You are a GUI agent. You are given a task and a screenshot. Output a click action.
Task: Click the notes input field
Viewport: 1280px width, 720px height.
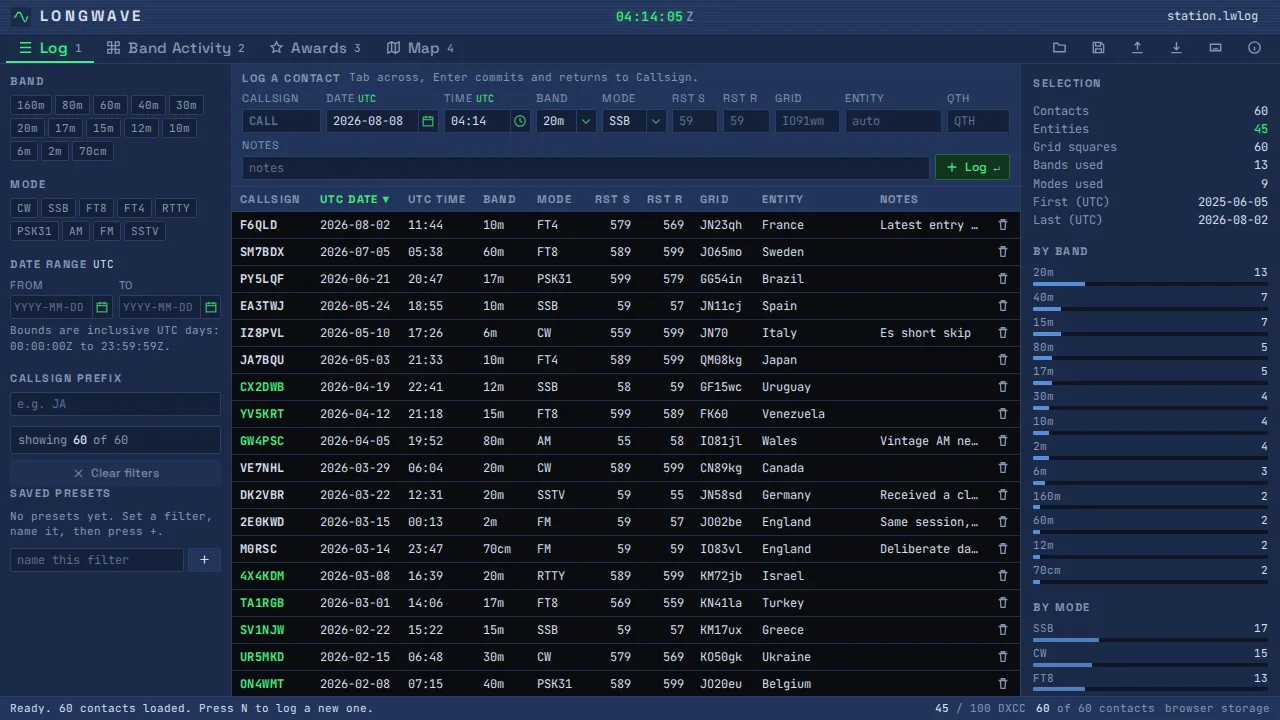(x=585, y=168)
